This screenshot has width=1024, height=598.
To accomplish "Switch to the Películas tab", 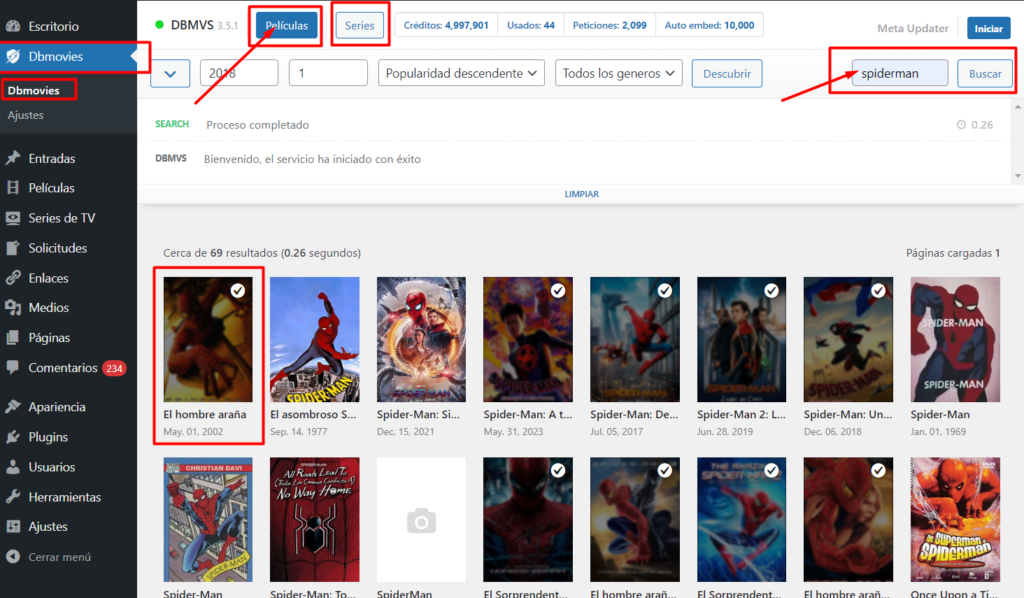I will pyautogui.click(x=287, y=25).
